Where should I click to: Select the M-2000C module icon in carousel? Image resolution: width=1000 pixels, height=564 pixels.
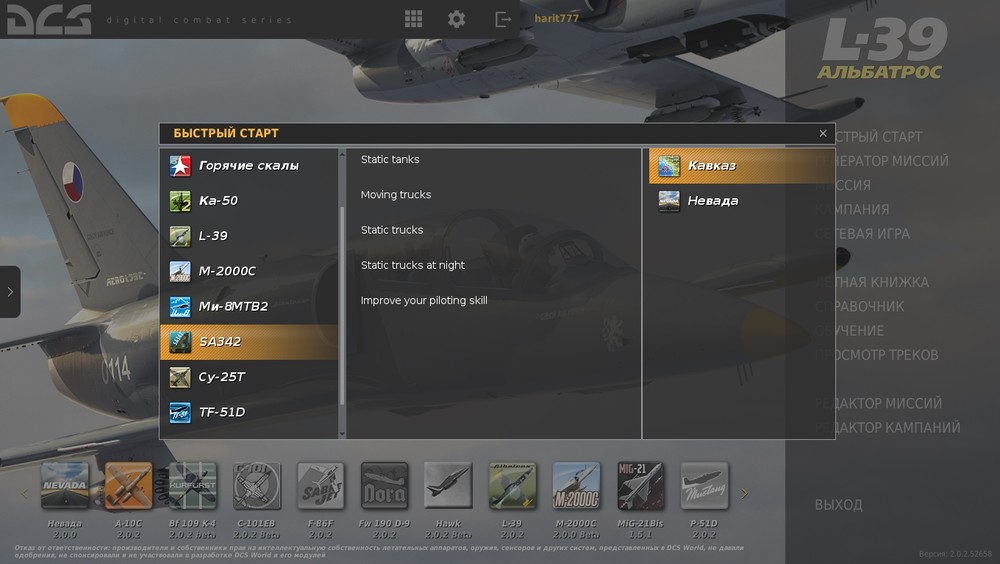(x=577, y=486)
